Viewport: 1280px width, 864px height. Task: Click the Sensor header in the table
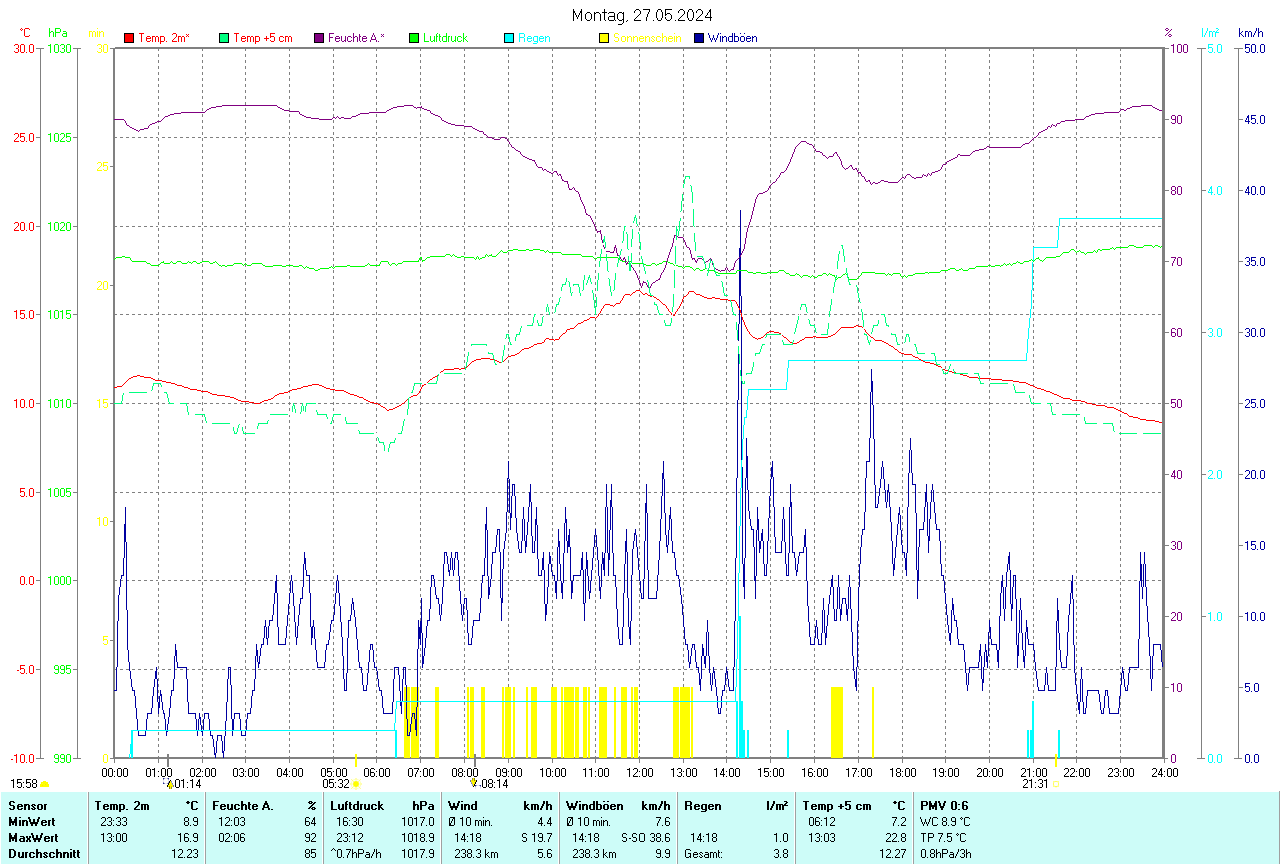coord(26,806)
